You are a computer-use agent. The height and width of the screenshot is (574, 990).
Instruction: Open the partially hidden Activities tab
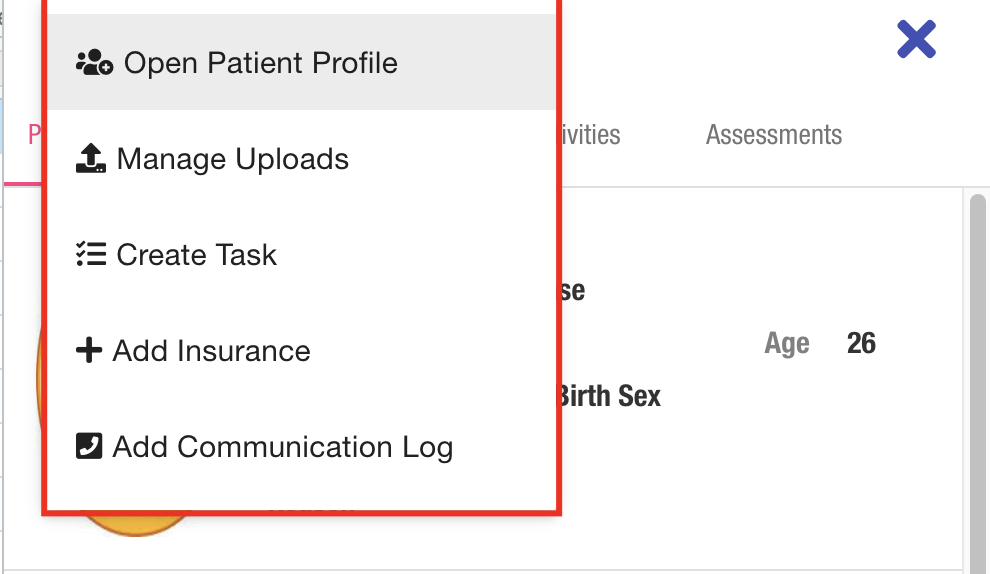[591, 134]
